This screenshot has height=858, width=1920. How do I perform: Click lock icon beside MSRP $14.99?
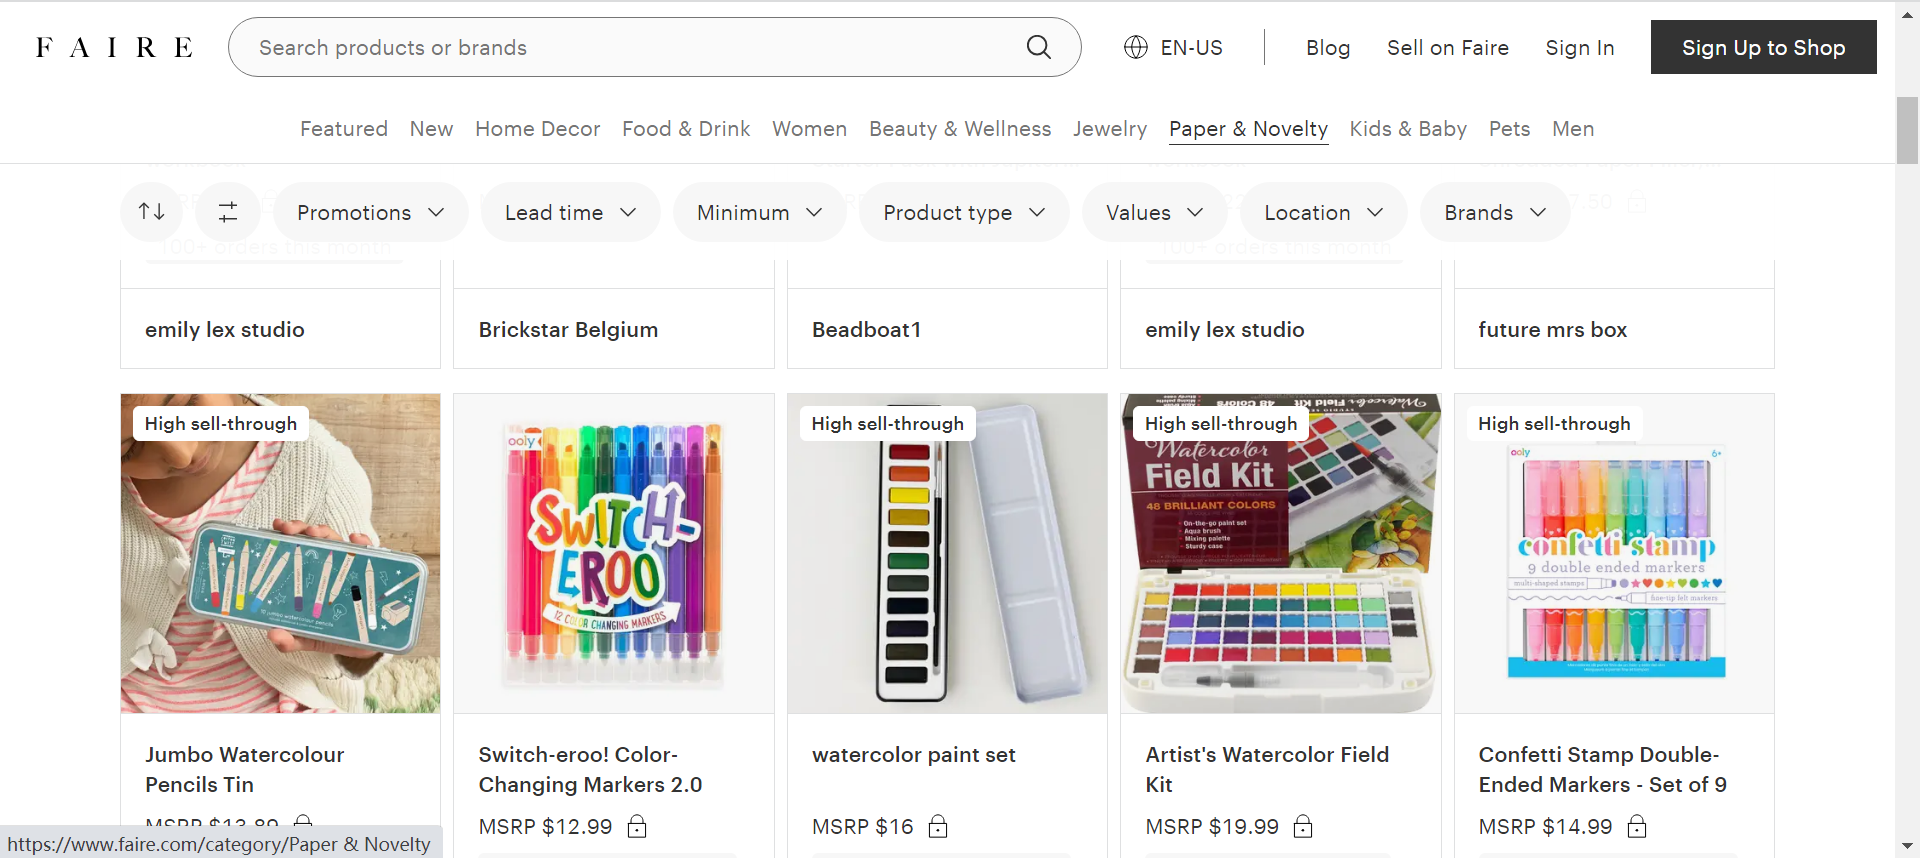(1637, 826)
